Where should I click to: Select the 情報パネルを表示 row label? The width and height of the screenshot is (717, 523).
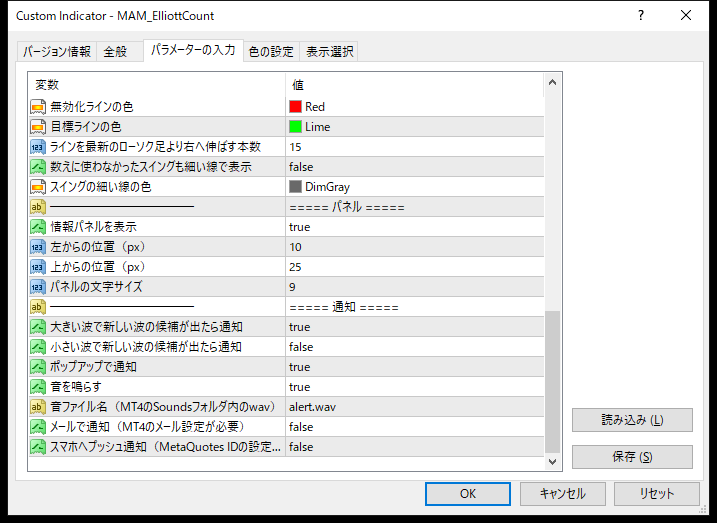point(93,227)
